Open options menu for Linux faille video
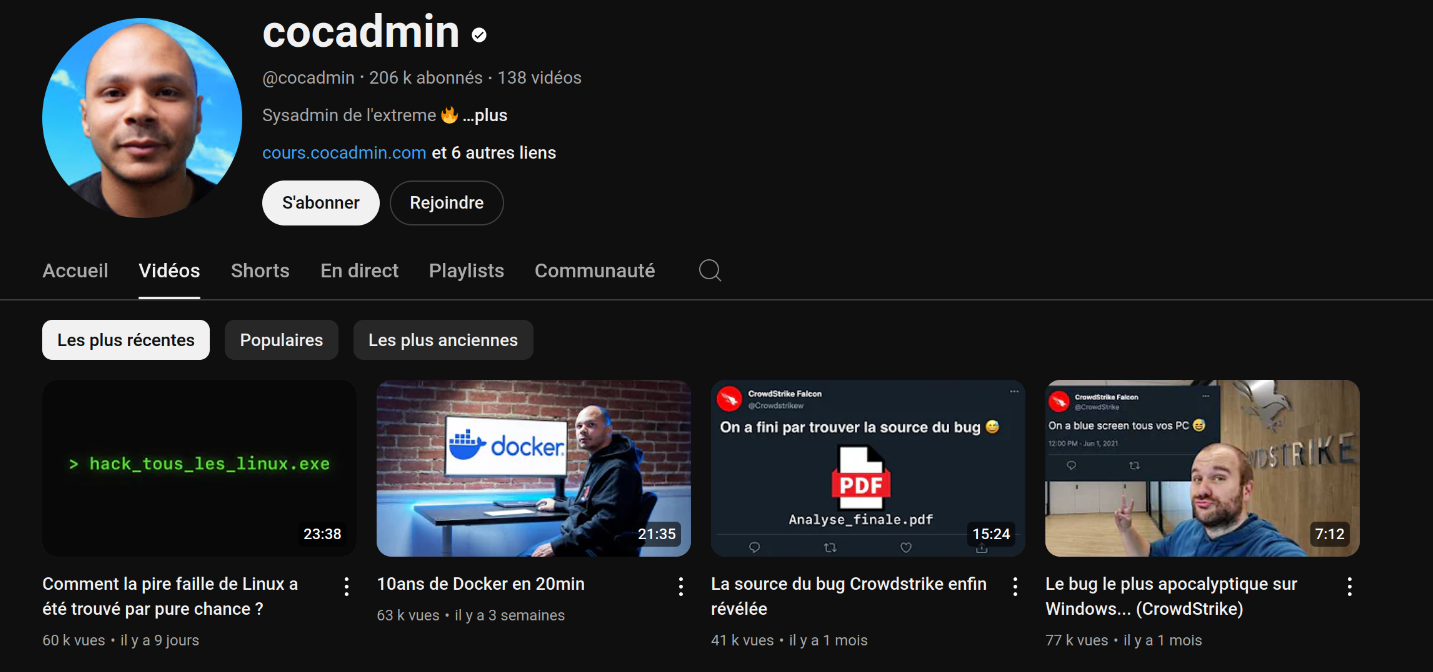This screenshot has width=1433, height=672. pos(347,587)
